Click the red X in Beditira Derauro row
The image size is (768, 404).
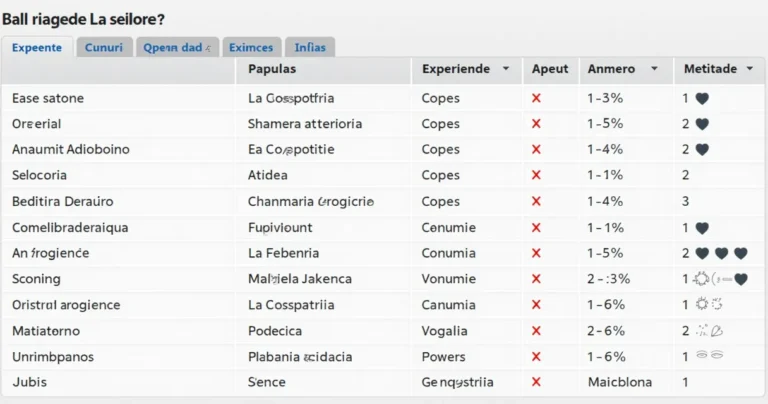point(536,201)
